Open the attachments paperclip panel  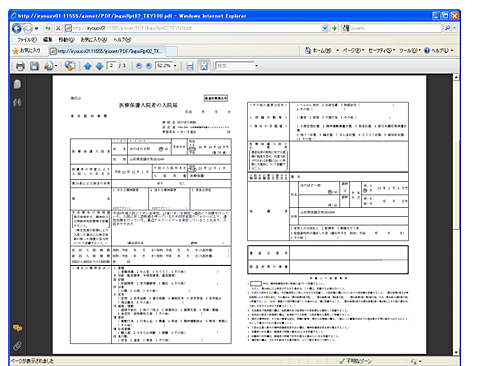coord(17,346)
